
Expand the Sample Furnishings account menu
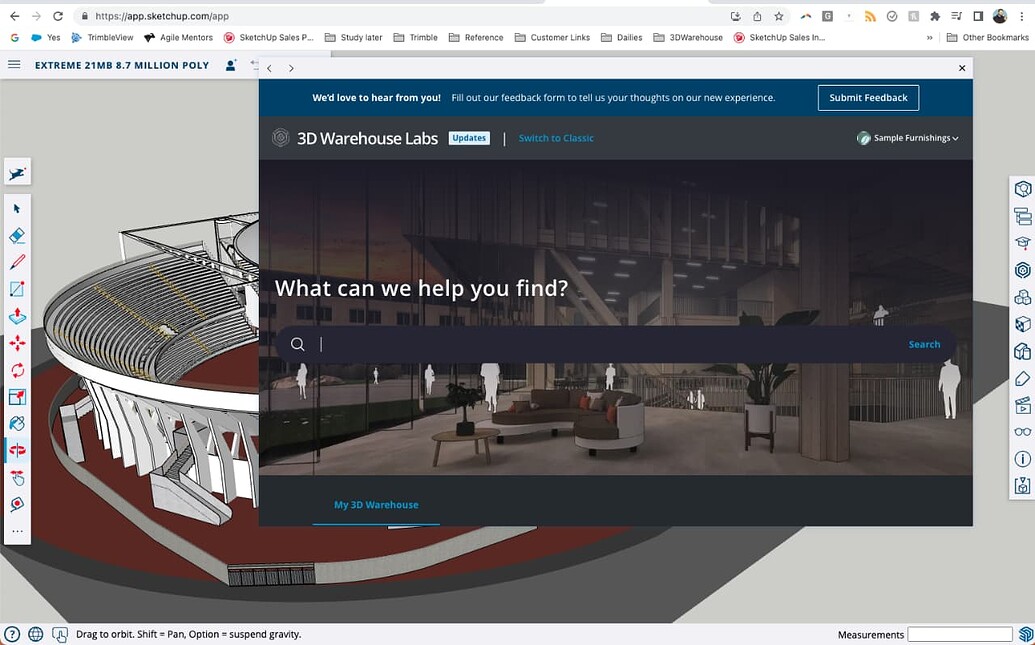coord(907,138)
